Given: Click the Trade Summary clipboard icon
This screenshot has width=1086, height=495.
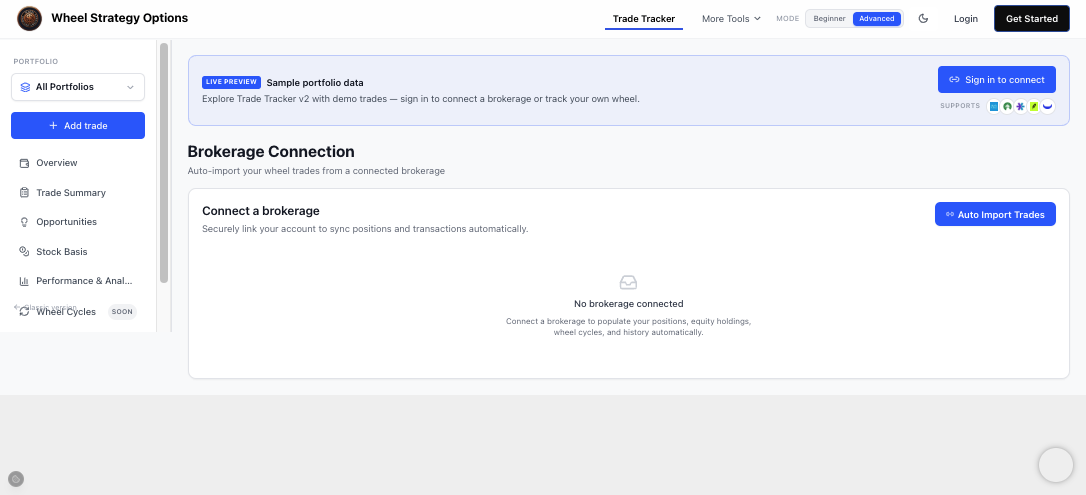Looking at the screenshot, I should 24,192.
